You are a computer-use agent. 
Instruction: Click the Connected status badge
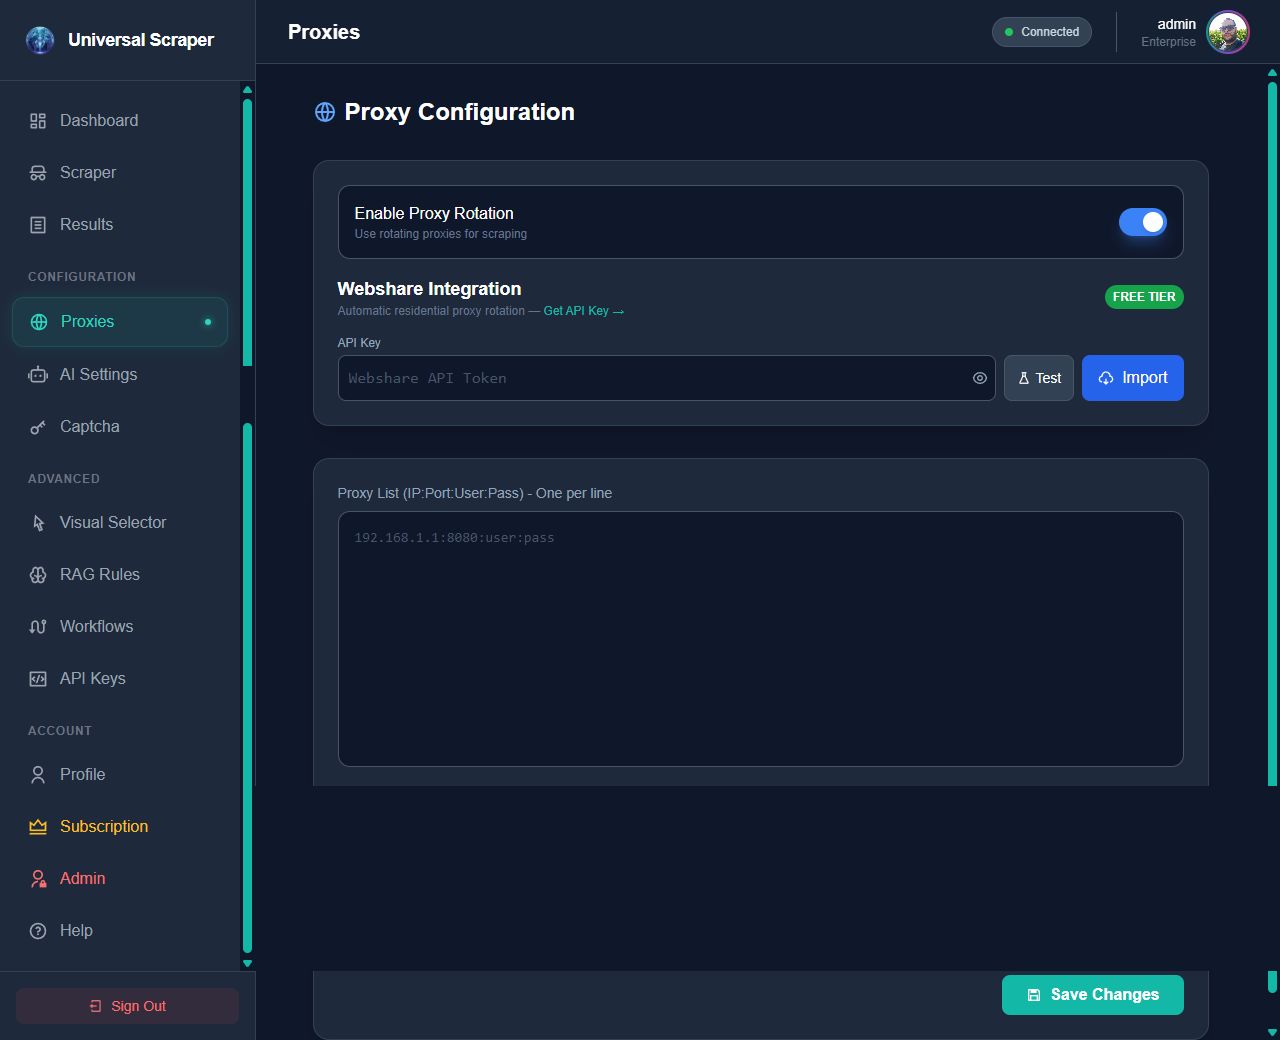tap(1042, 32)
